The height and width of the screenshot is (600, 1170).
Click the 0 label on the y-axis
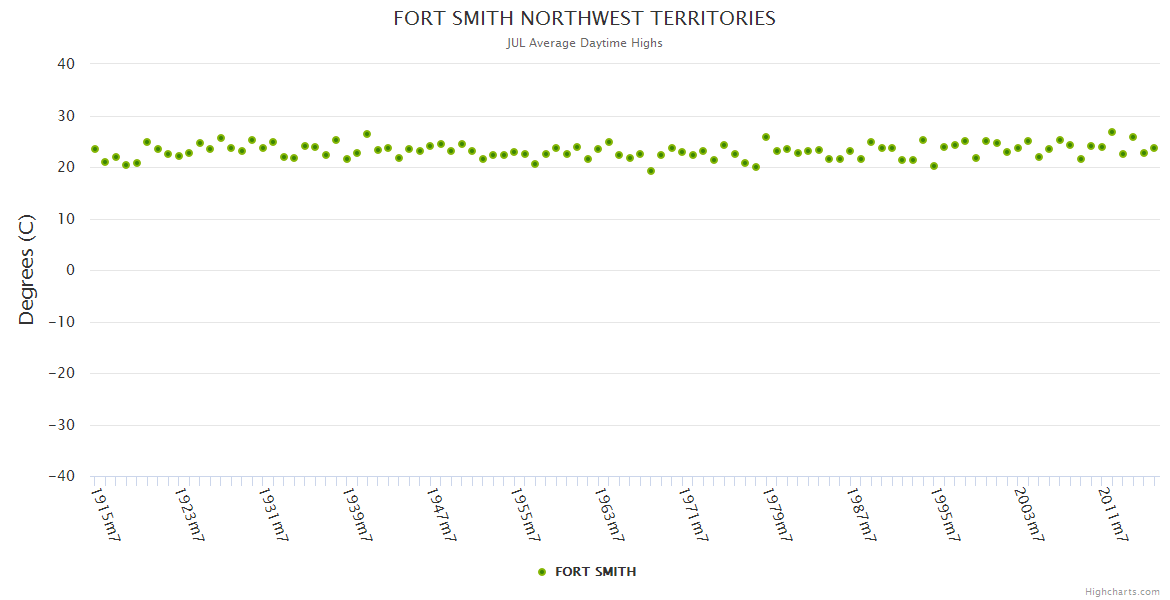tap(71, 270)
